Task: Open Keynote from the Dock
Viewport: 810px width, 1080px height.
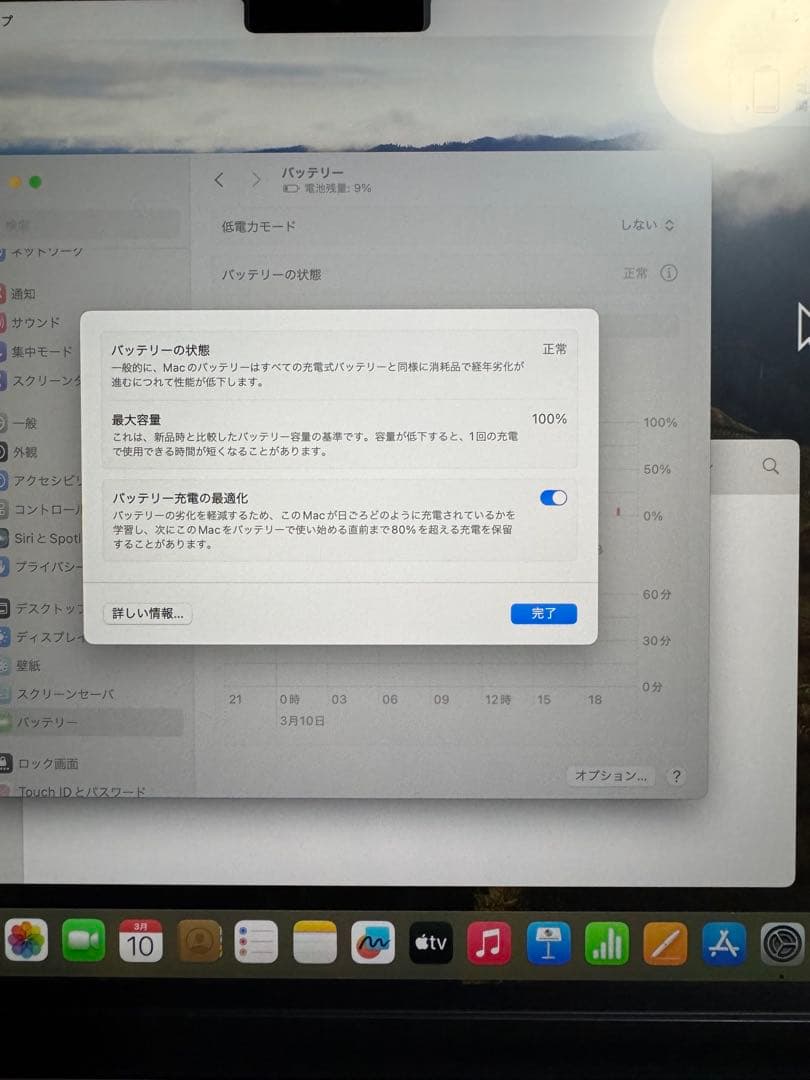Action: 545,941
